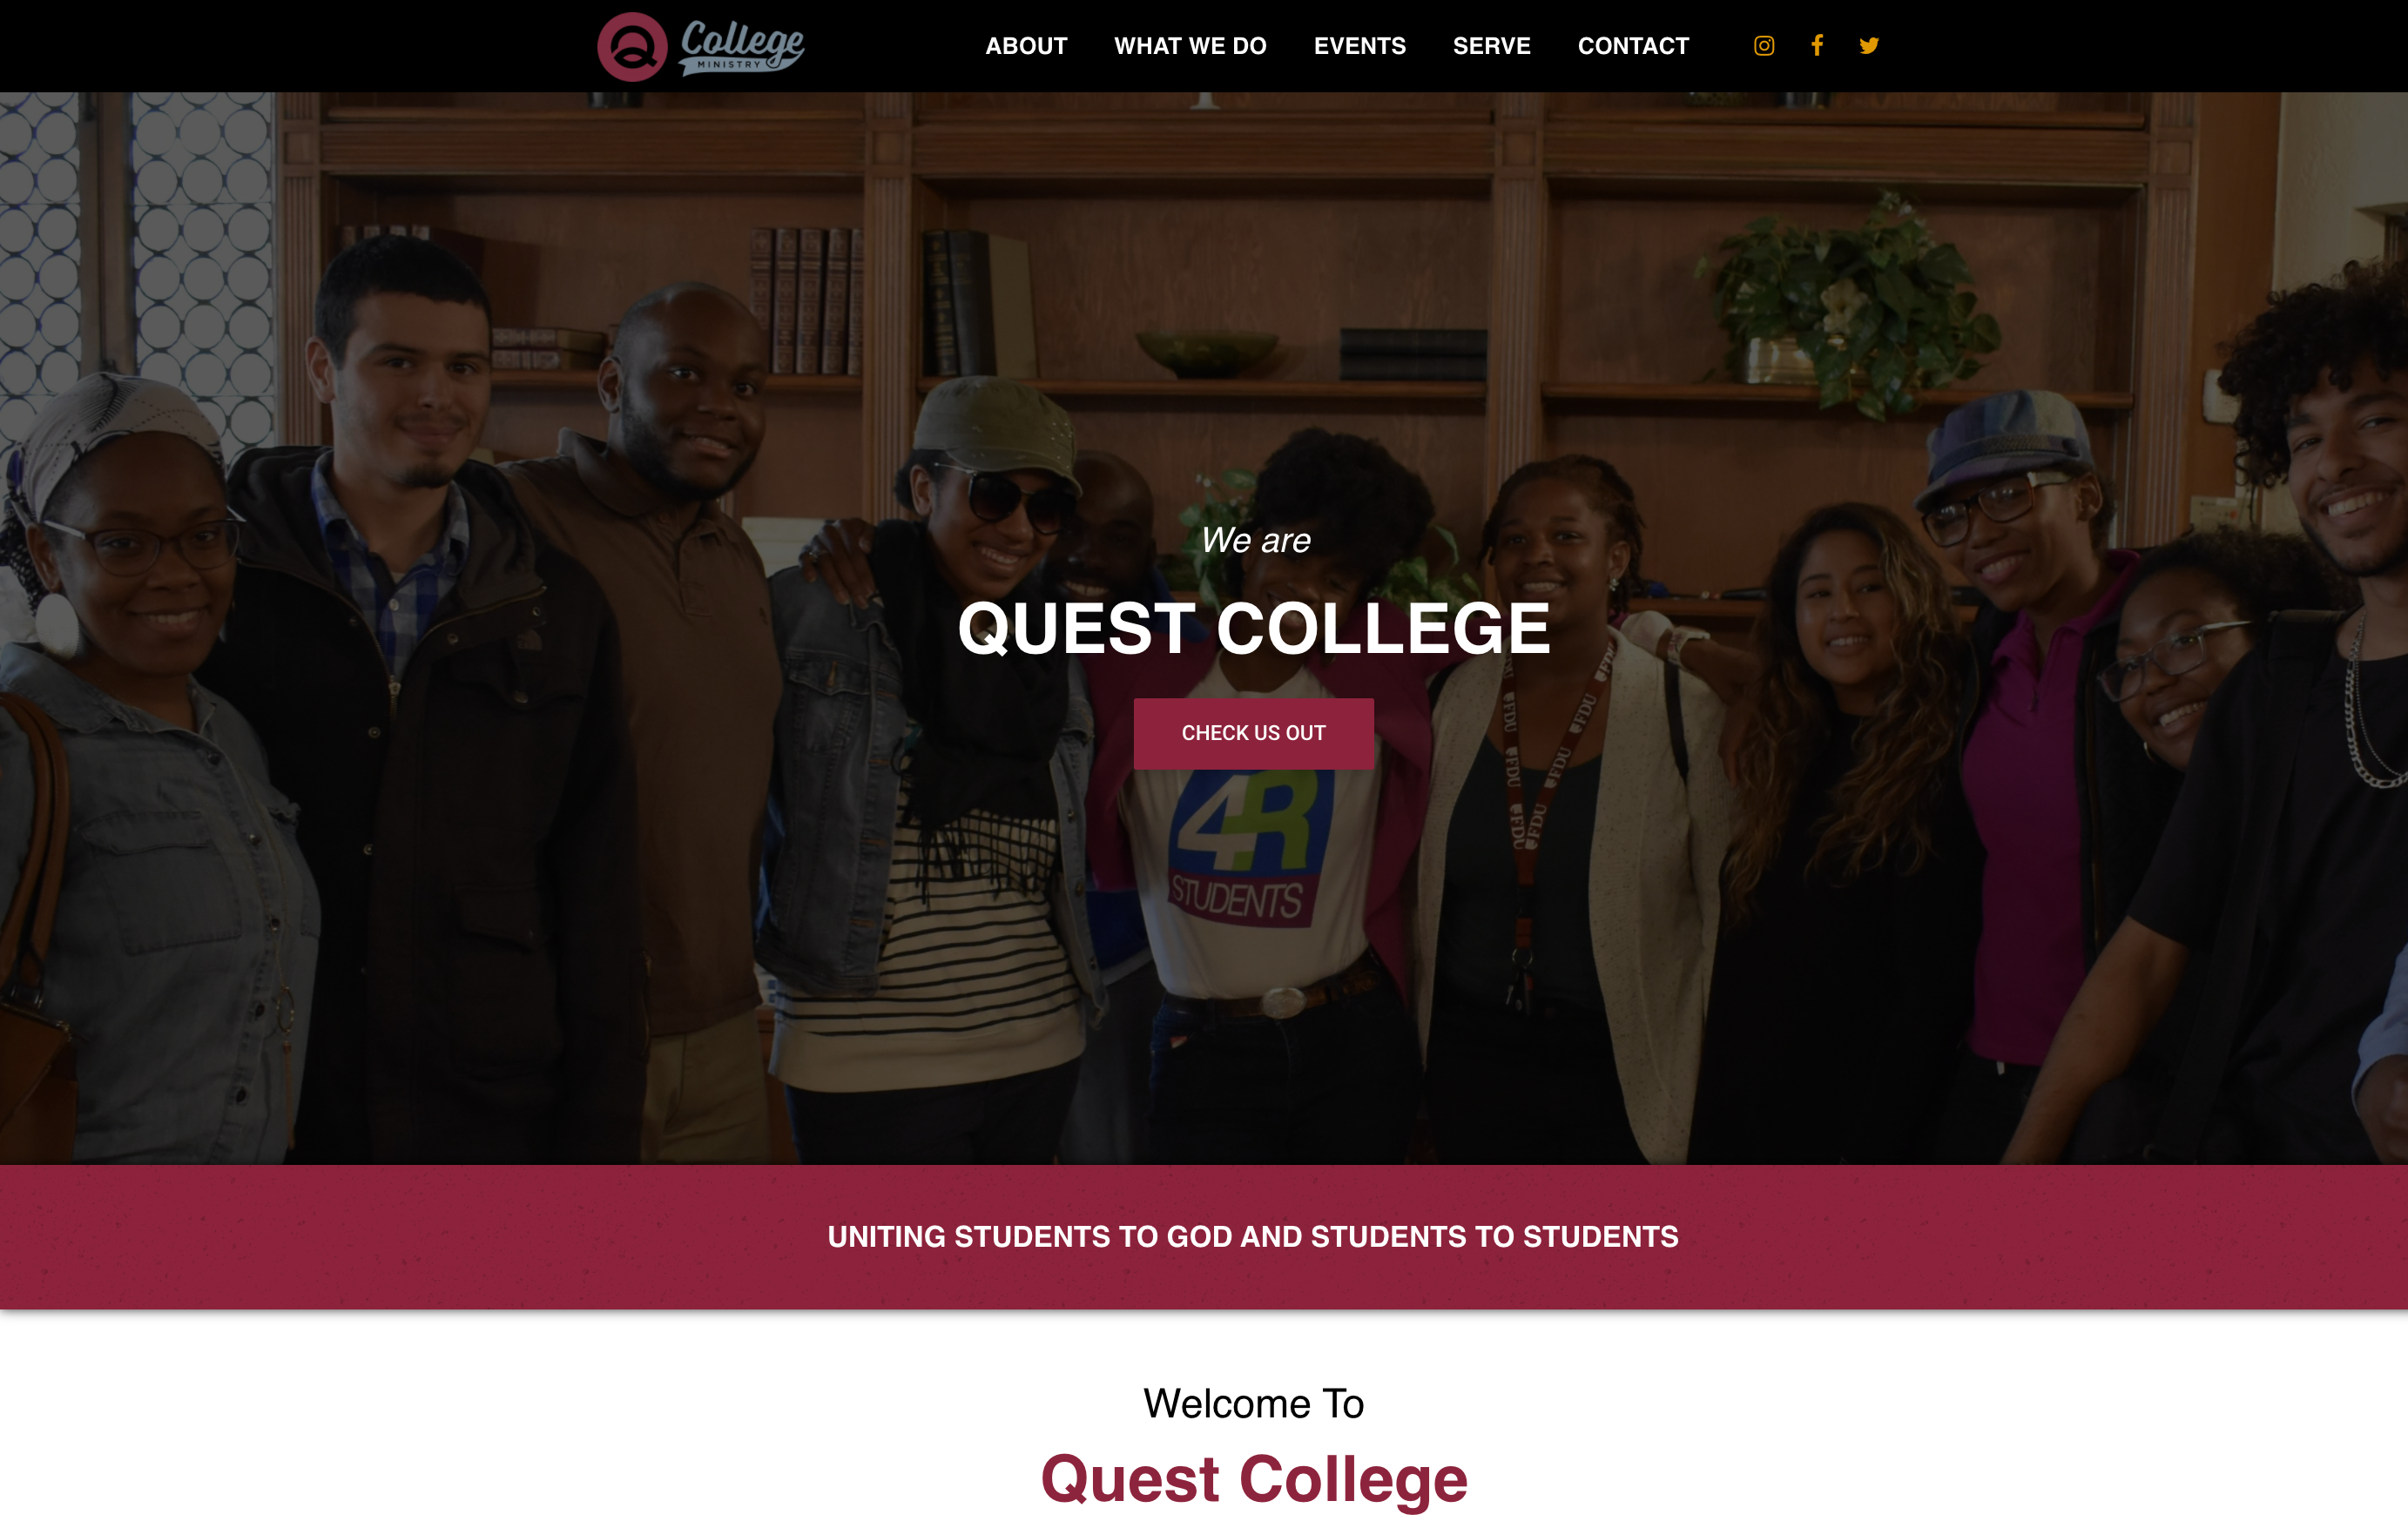The width and height of the screenshot is (2408, 1528).
Task: Click the Check Us Out button
Action: click(1253, 733)
